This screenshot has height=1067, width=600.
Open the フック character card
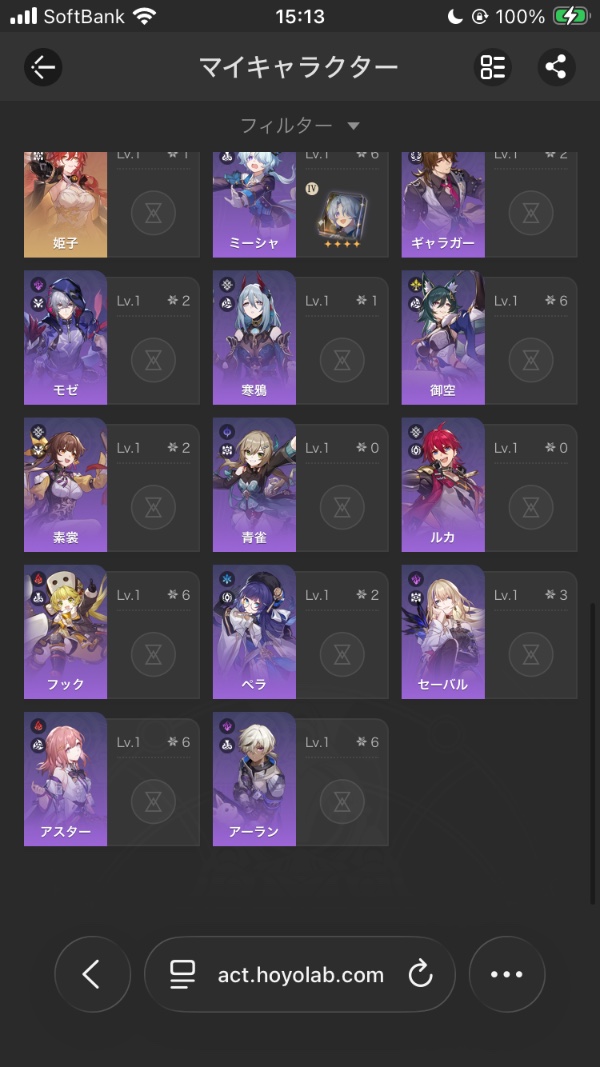[x=65, y=631]
